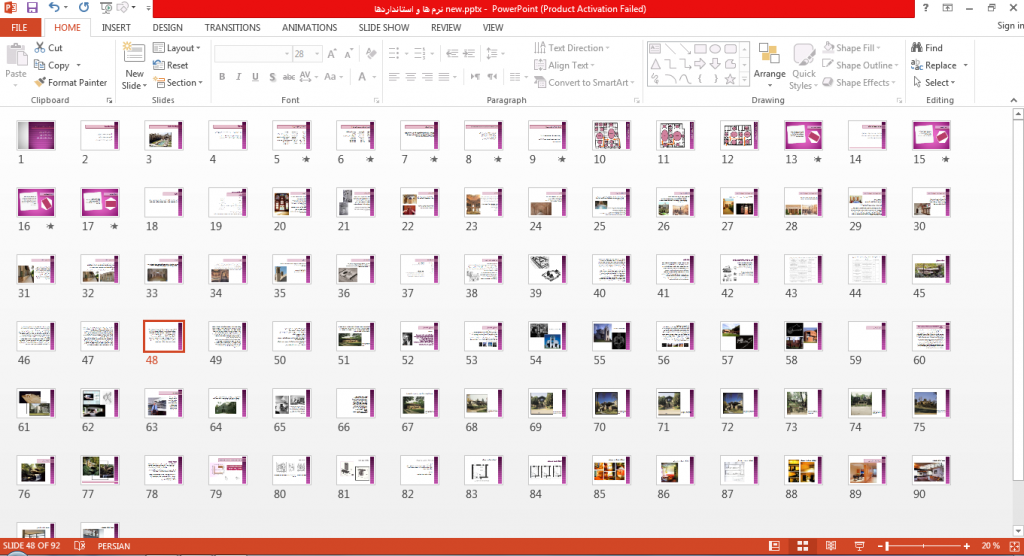The image size is (1024, 556).
Task: Open the Layout dropdown
Action: (x=177, y=48)
